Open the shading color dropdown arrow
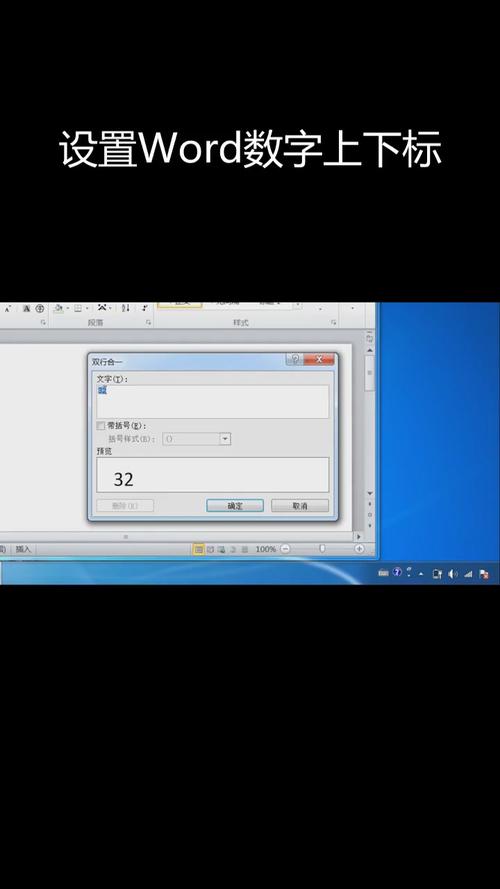This screenshot has width=500, height=889. (x=67, y=308)
